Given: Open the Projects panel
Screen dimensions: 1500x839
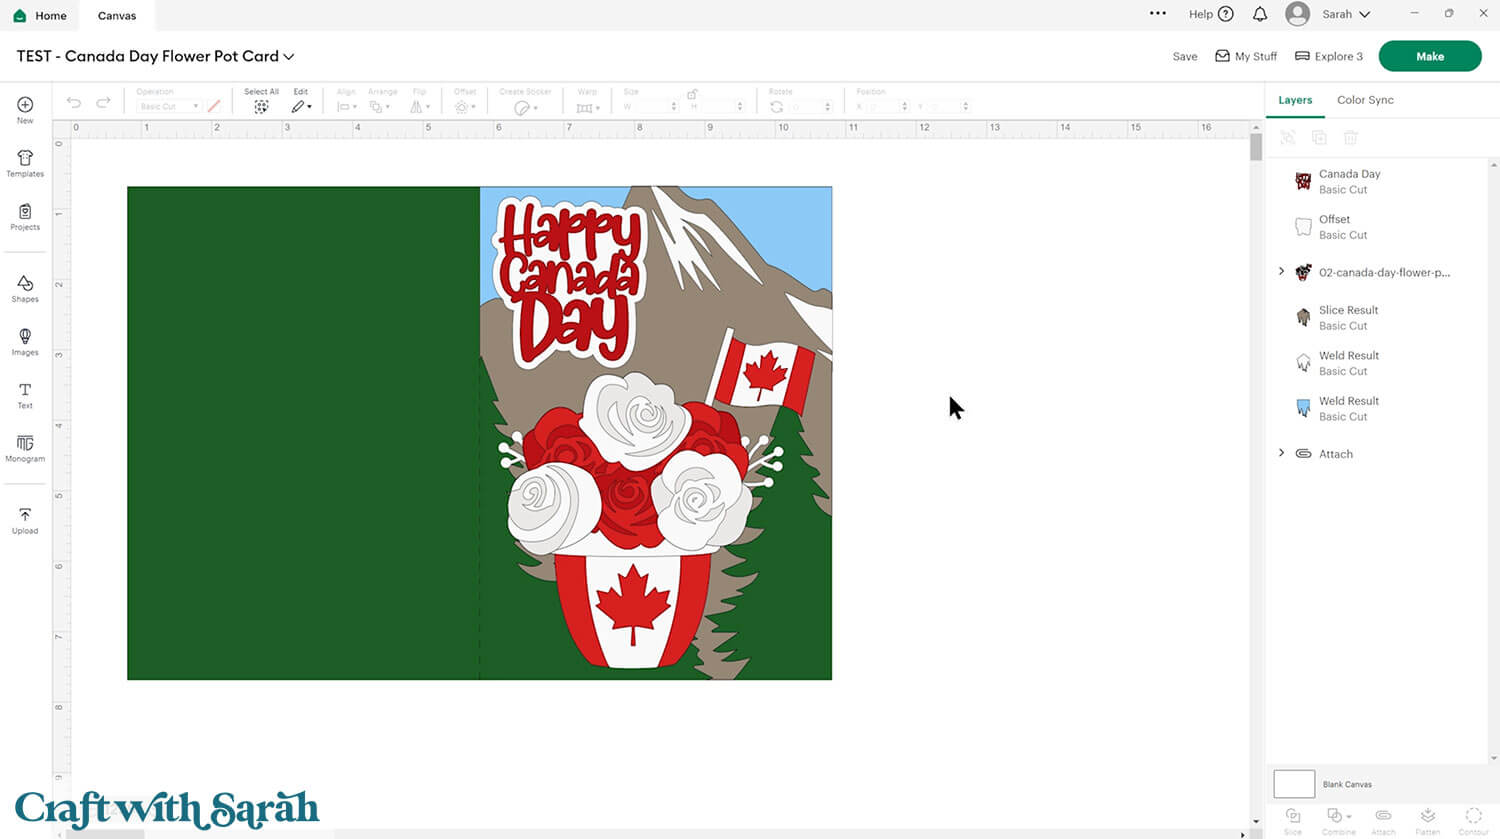Looking at the screenshot, I should tap(25, 216).
